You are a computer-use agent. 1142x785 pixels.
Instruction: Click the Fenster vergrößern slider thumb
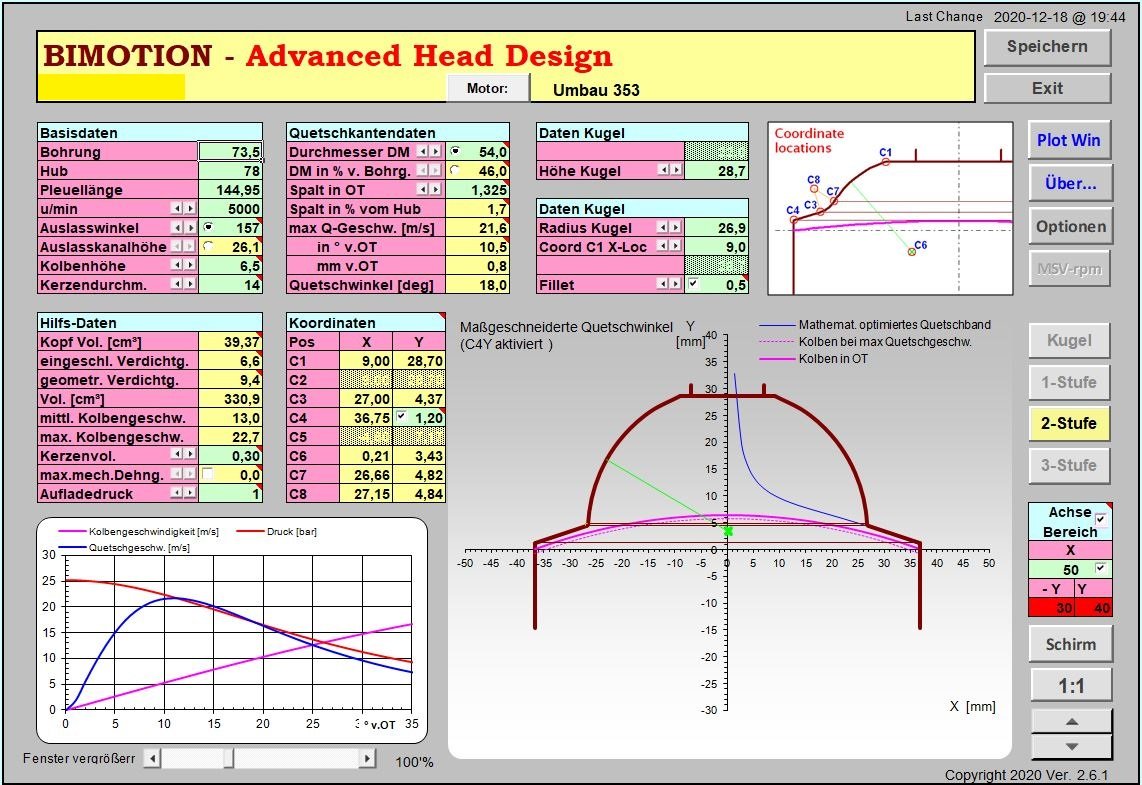tap(228, 759)
